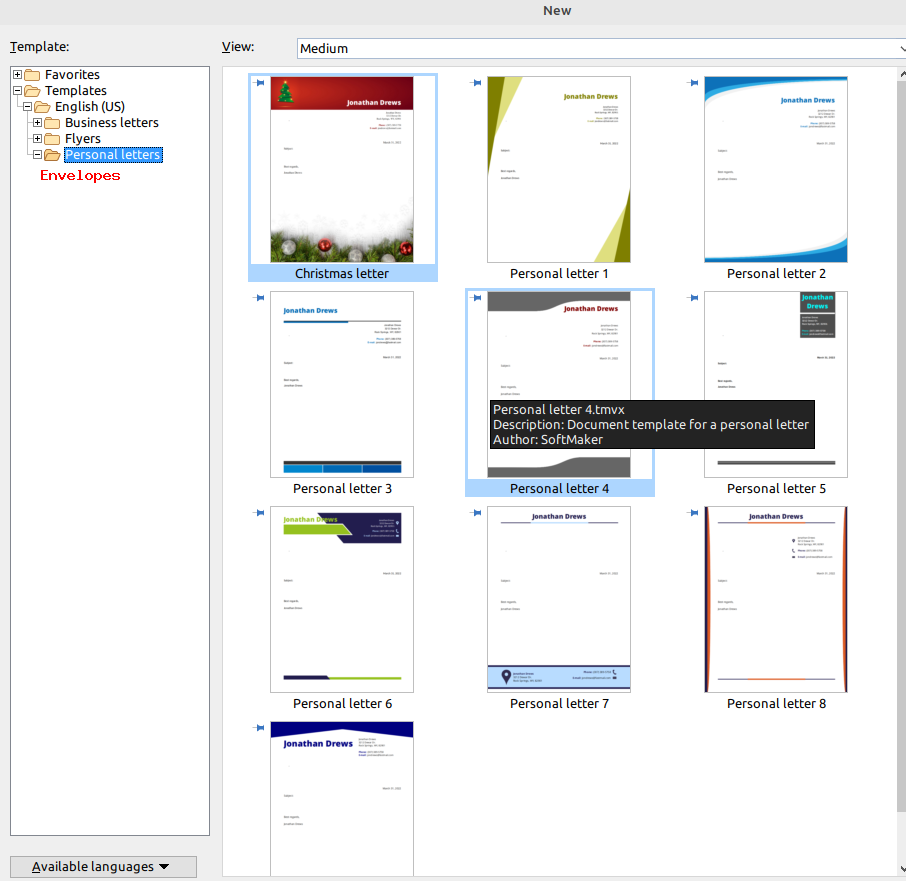Image resolution: width=906 pixels, height=881 pixels.
Task: Expand the Favorites tree node
Action: pos(17,75)
